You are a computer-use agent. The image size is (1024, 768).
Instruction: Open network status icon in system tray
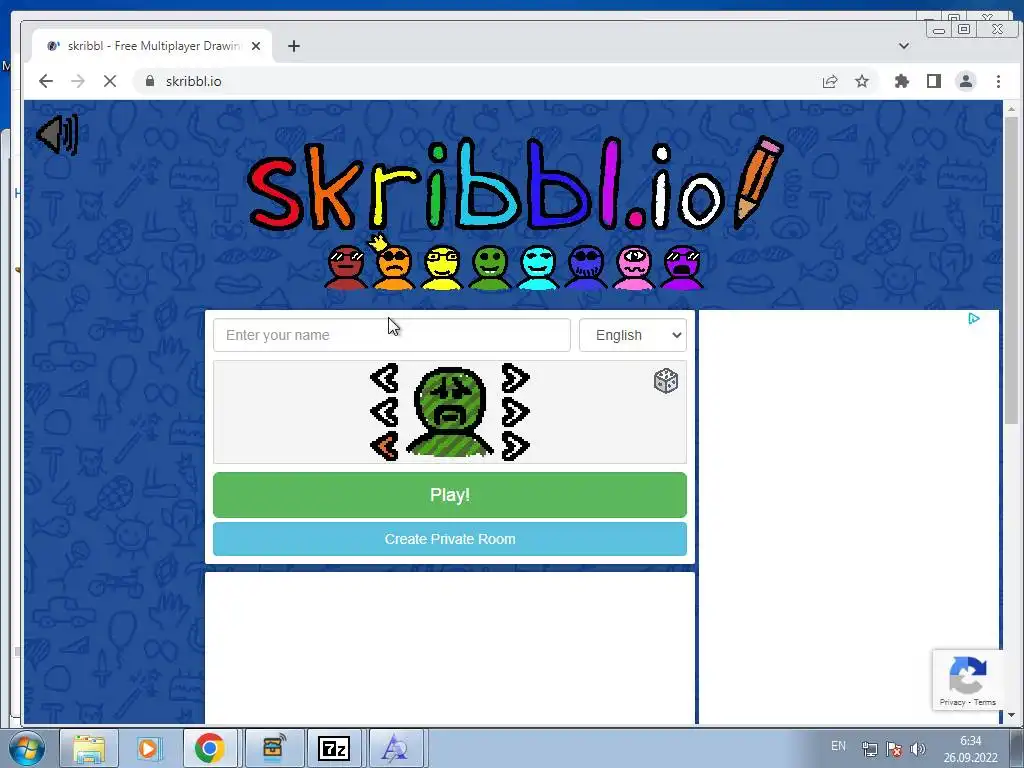pos(869,749)
